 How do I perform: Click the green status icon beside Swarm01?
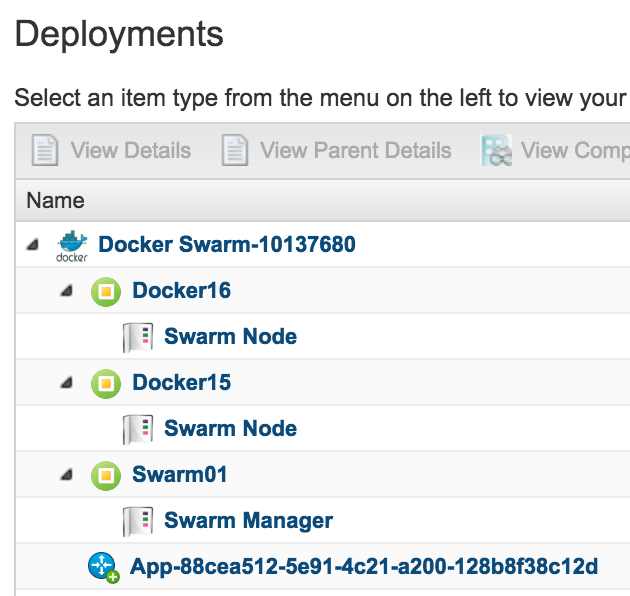tap(105, 475)
